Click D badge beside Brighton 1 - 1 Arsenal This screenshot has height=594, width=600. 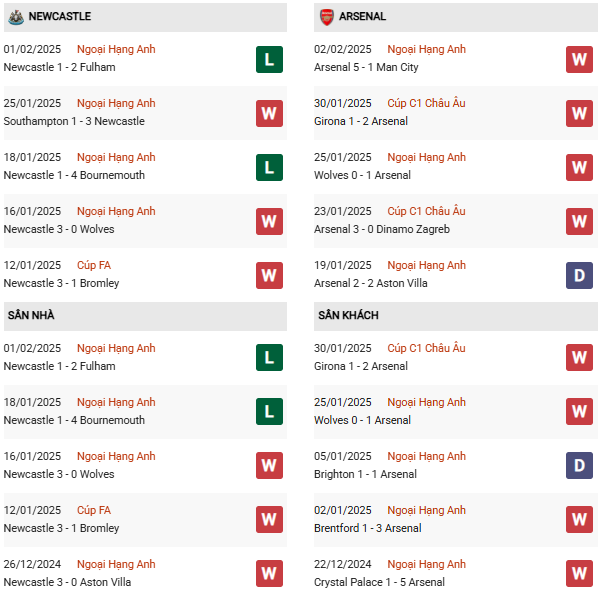click(x=579, y=466)
